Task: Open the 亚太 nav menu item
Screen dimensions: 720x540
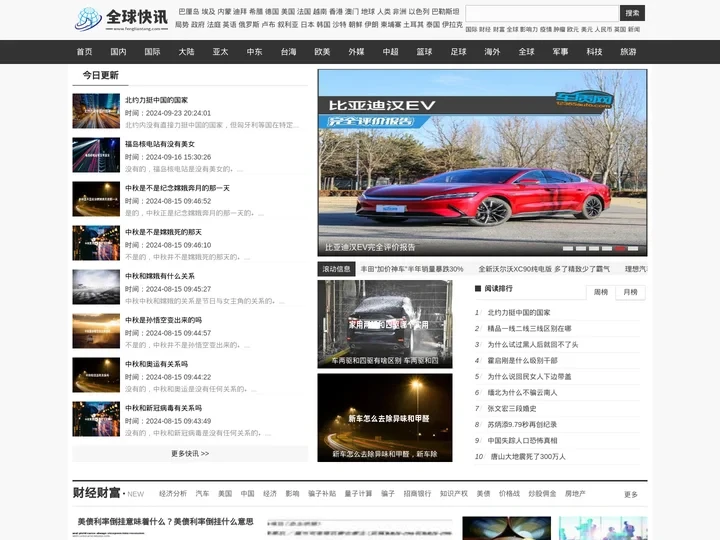Action: point(220,52)
